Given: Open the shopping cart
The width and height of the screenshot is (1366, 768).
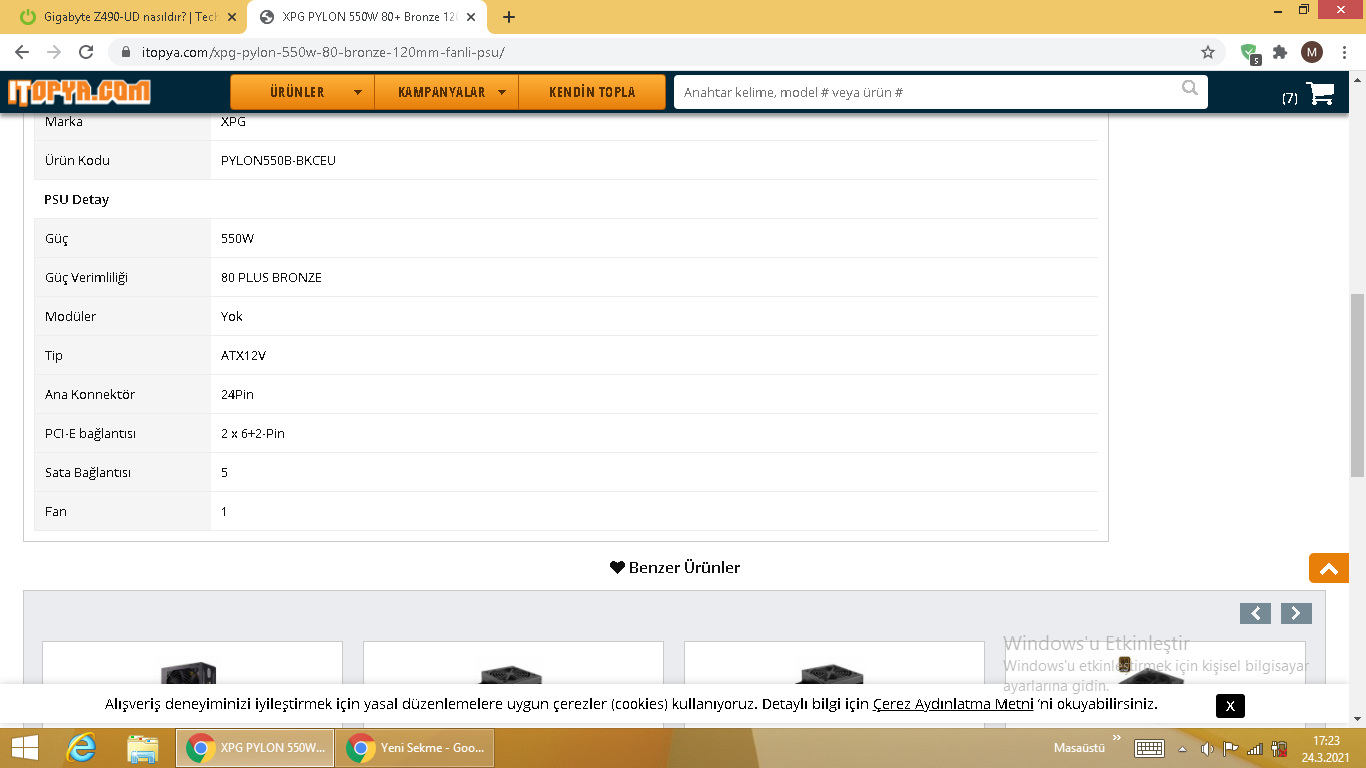Looking at the screenshot, I should coord(1320,94).
